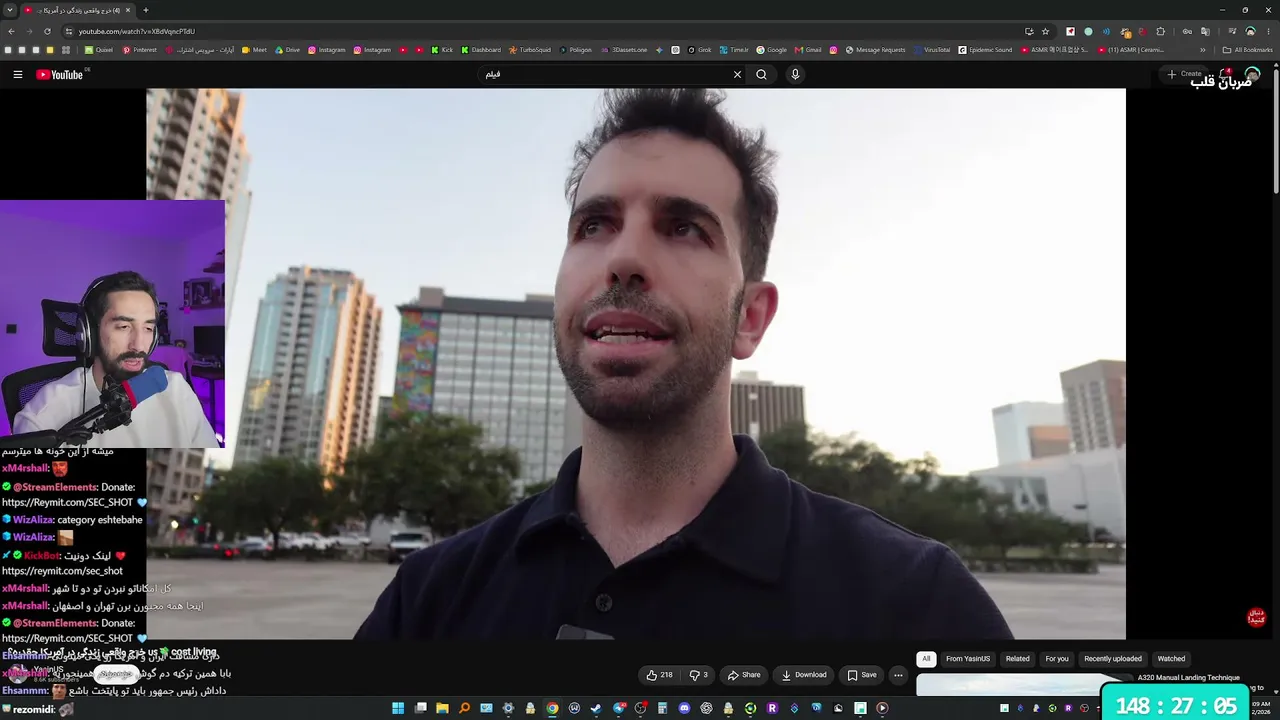1280x720 pixels.
Task: Reload the YouTube page
Action: 47,31
